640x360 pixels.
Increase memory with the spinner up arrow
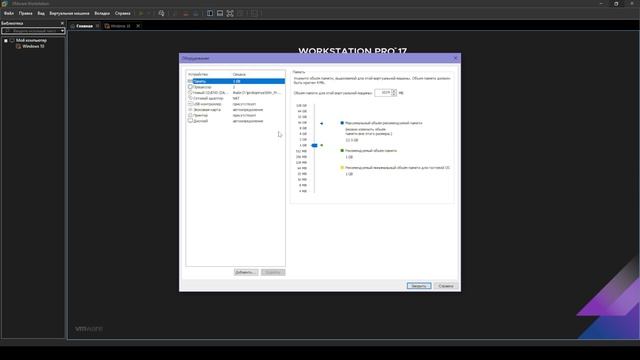(394, 91)
